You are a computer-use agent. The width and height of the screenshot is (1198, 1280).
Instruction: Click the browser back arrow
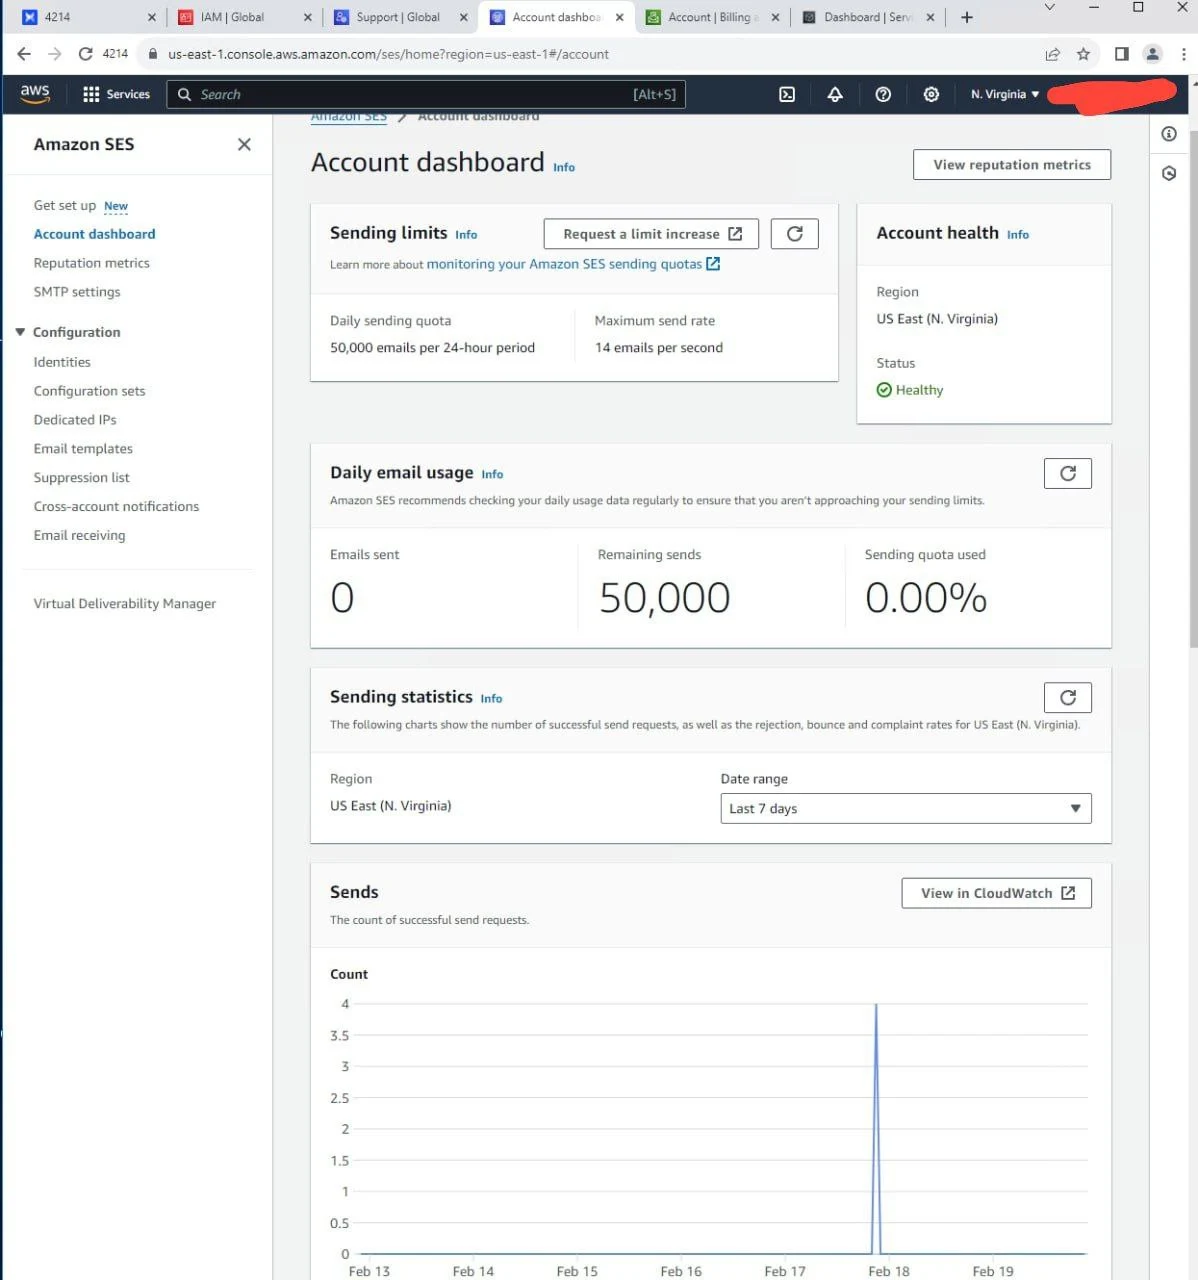[24, 54]
